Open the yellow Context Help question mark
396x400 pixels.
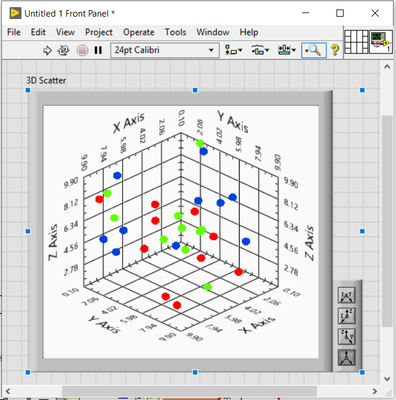(x=335, y=50)
